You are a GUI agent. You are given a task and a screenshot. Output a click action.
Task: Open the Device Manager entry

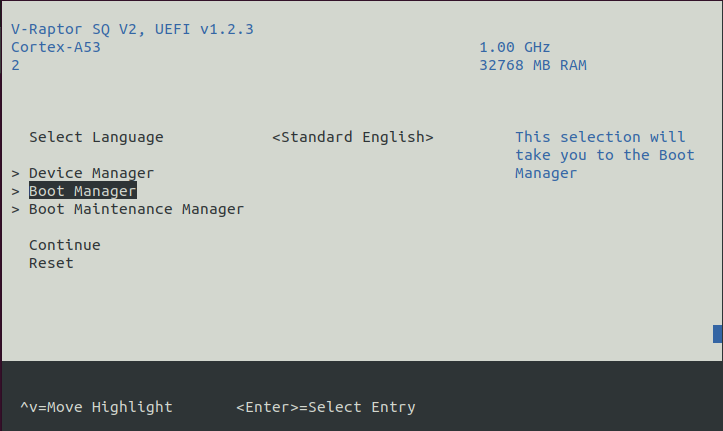pyautogui.click(x=91, y=173)
